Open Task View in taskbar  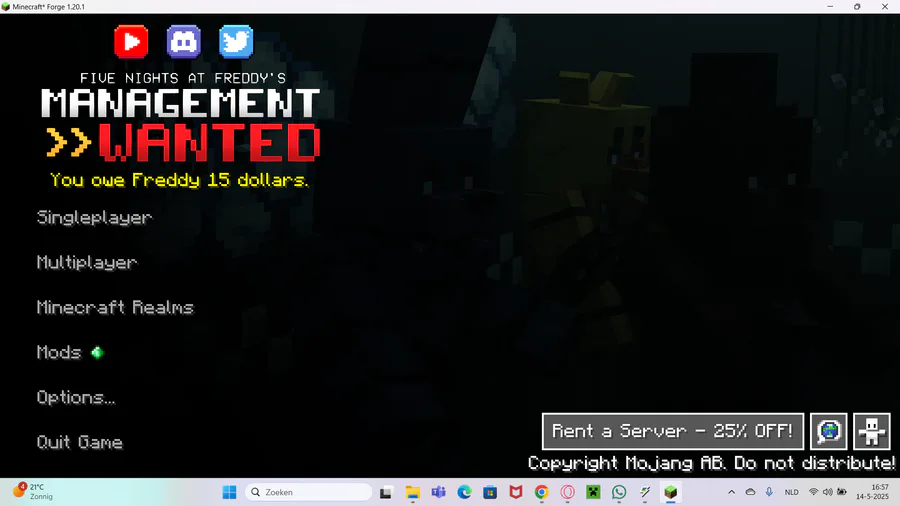point(386,492)
